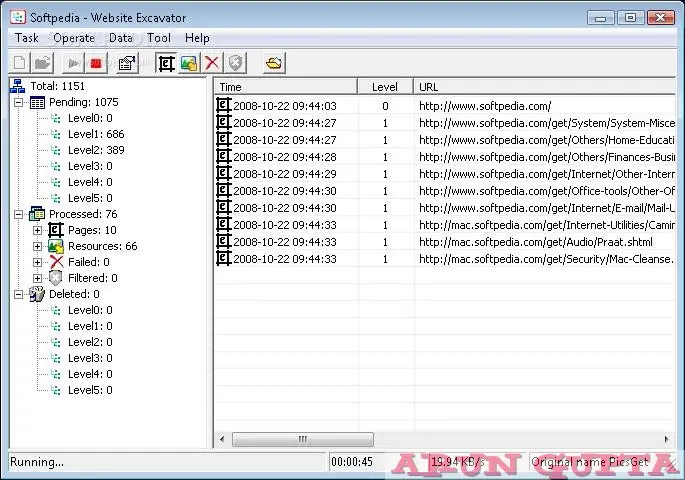Select the Others/Home-Educati URL row
685x480 pixels.
pyautogui.click(x=547, y=140)
